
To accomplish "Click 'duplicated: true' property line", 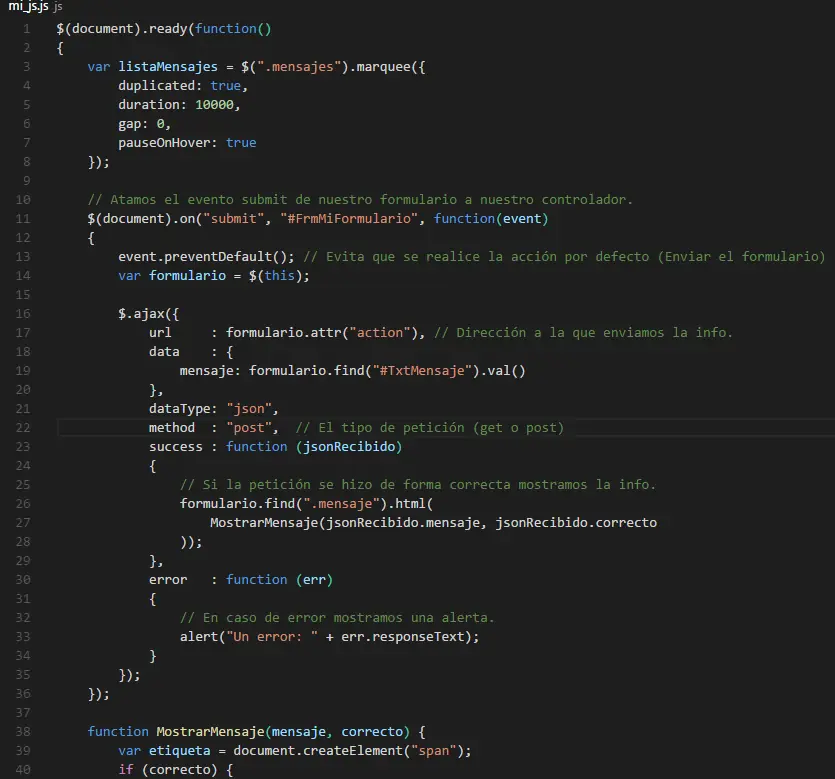I will coord(183,86).
